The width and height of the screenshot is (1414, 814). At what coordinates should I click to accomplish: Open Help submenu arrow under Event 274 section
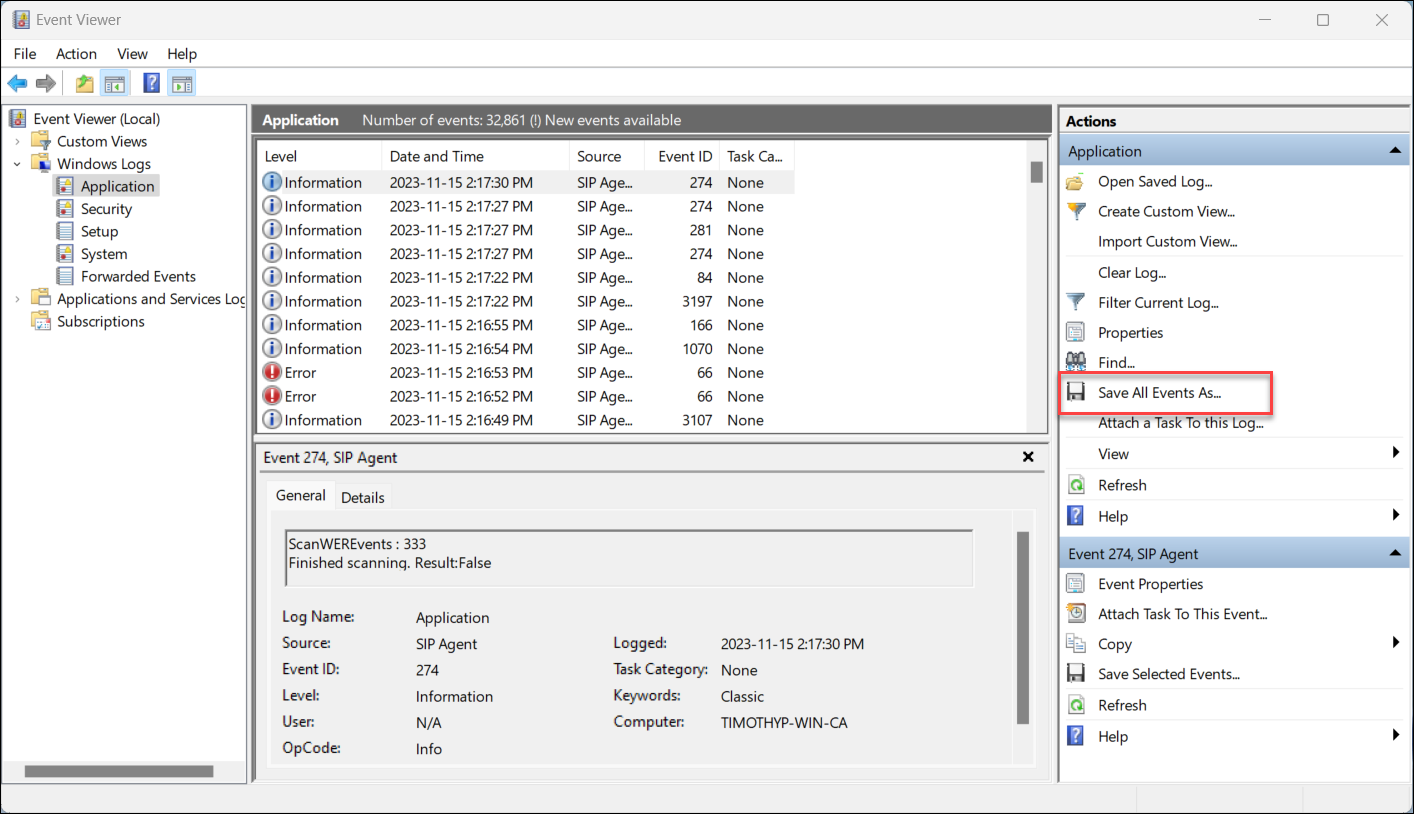tap(1396, 736)
